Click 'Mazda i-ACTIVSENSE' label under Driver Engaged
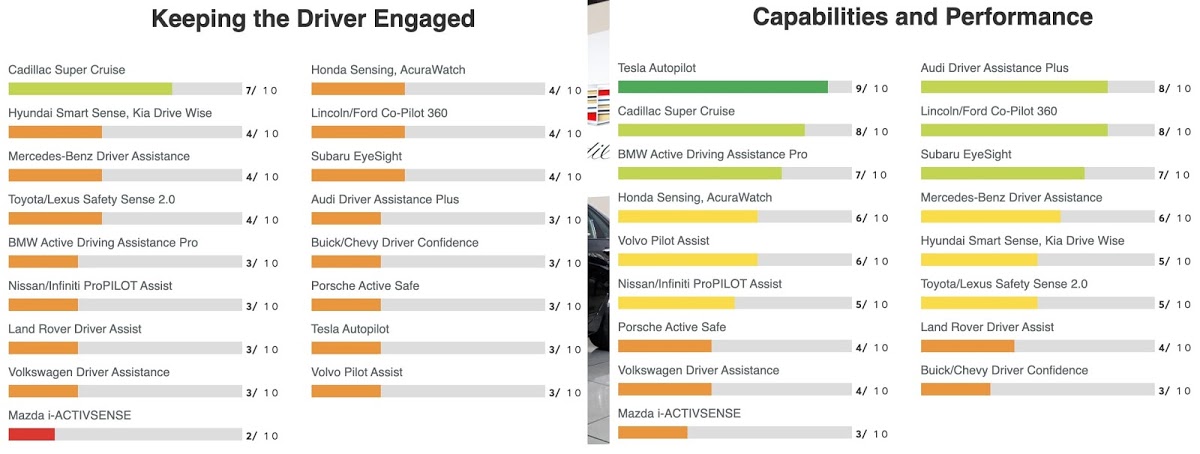 click(70, 415)
